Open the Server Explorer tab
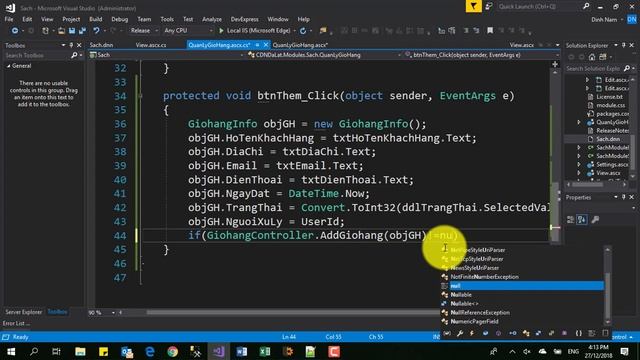 click(x=24, y=312)
